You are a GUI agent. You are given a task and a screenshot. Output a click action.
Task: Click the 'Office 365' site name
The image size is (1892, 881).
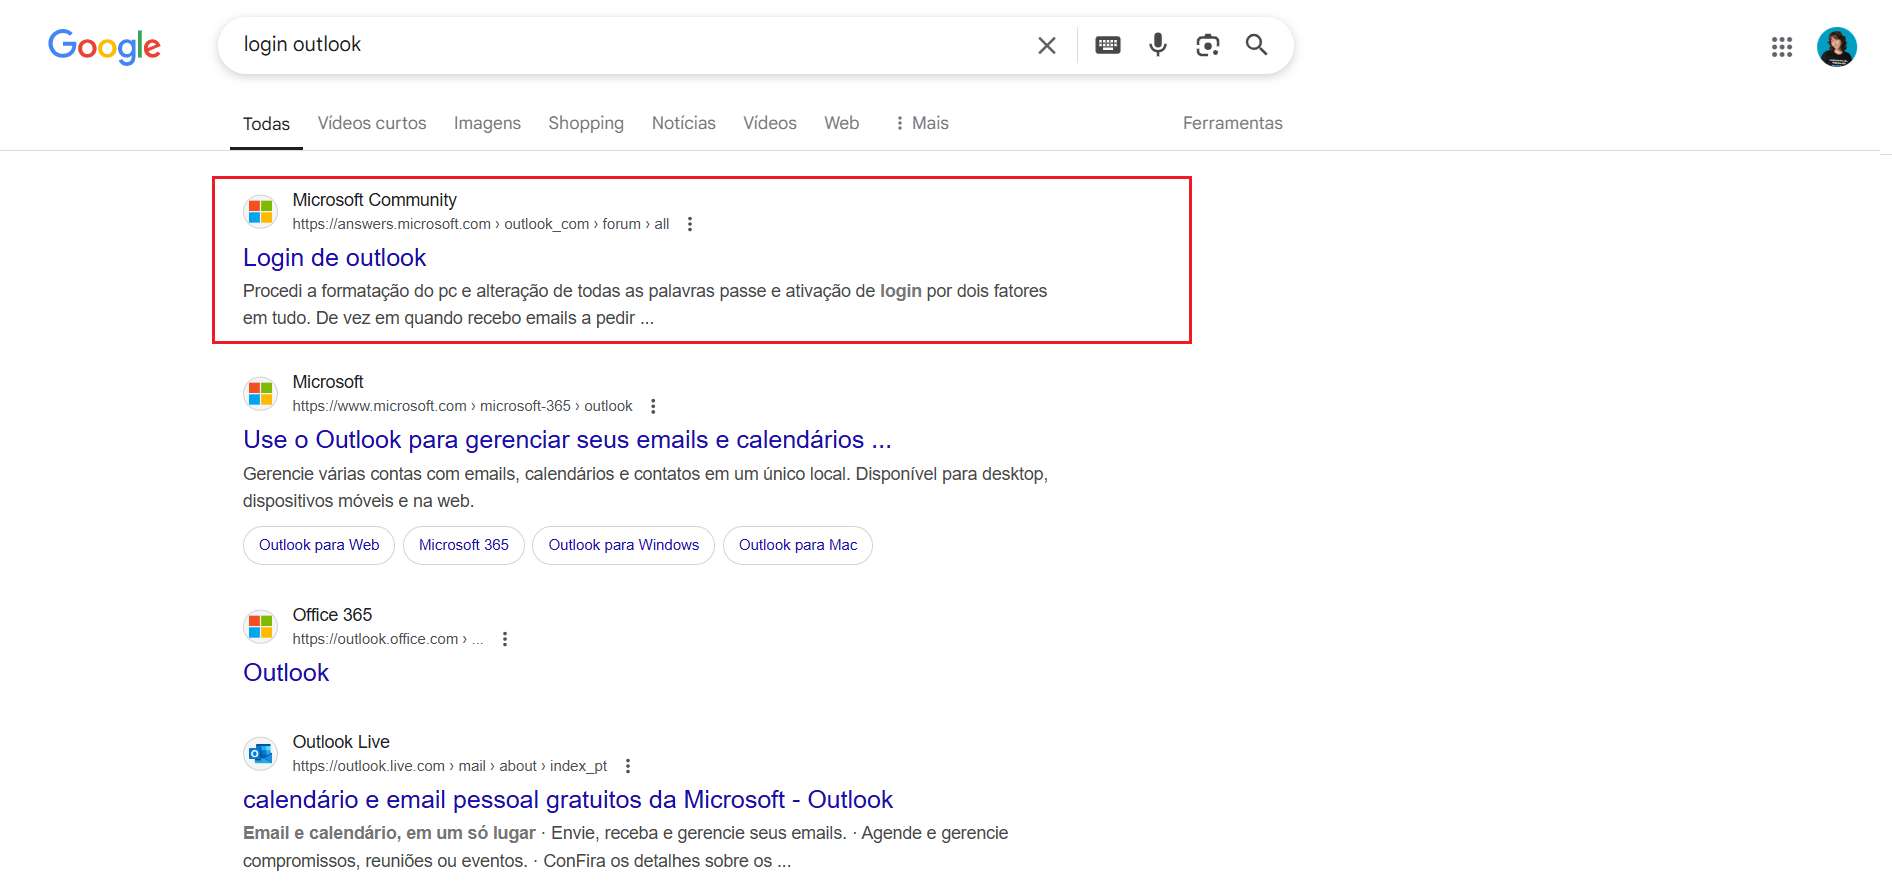point(332,615)
